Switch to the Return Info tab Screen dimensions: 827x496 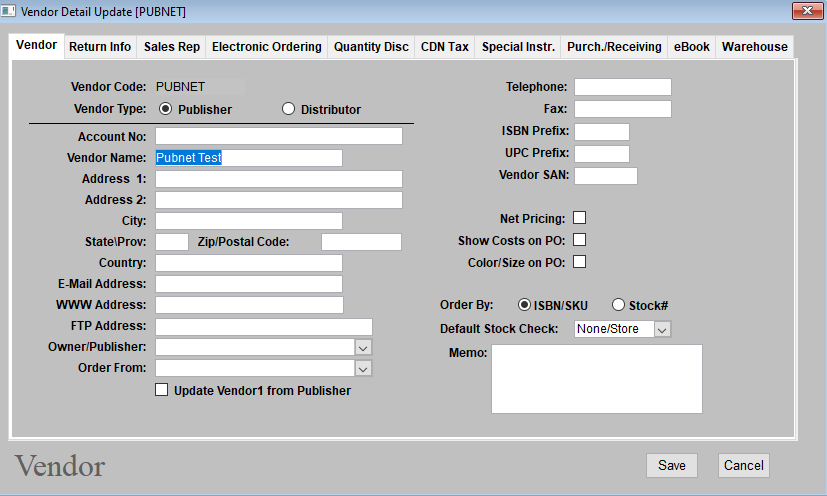(x=100, y=47)
